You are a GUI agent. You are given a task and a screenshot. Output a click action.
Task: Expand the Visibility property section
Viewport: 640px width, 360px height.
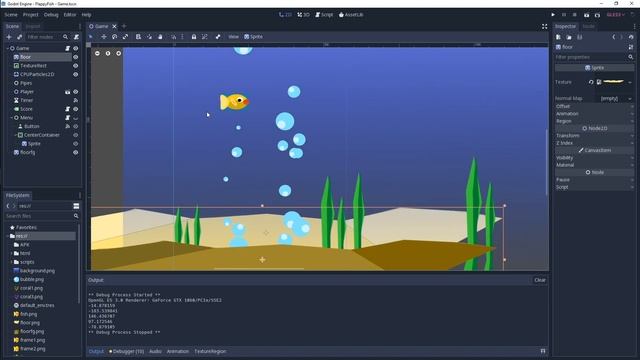(x=594, y=158)
